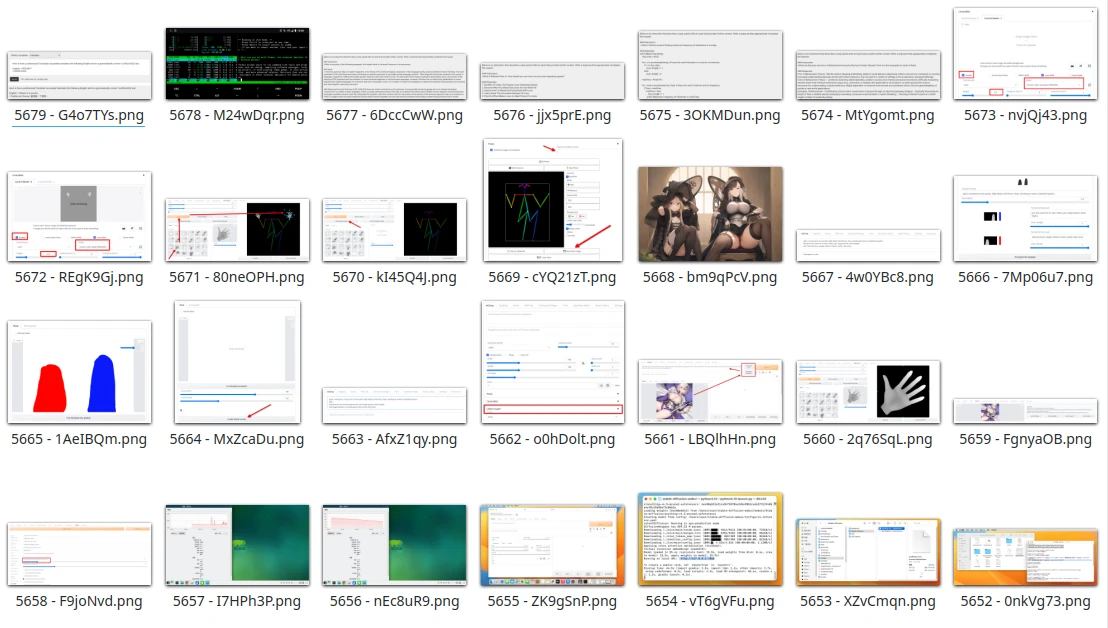Select the 5661 - LBQlhHn.png thumbnail
1108x628 pixels.
click(711, 392)
